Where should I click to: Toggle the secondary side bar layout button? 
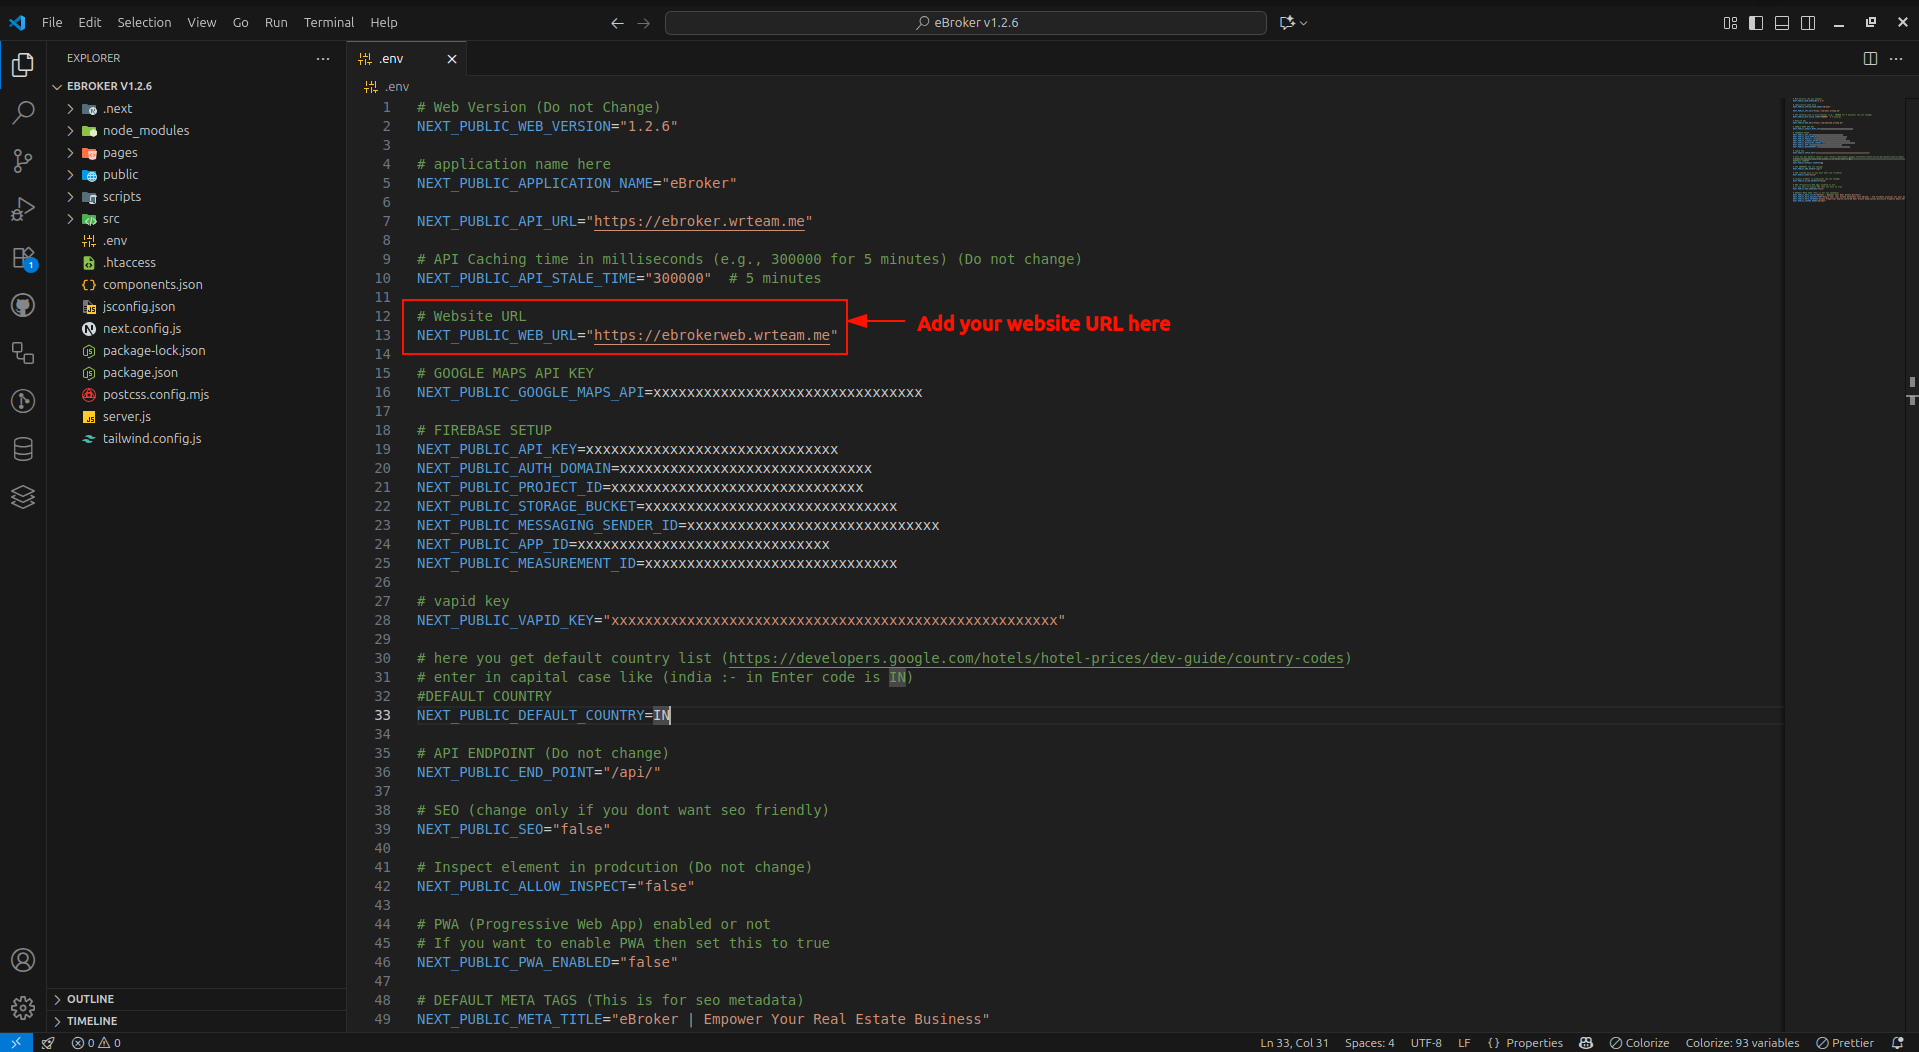click(x=1808, y=23)
